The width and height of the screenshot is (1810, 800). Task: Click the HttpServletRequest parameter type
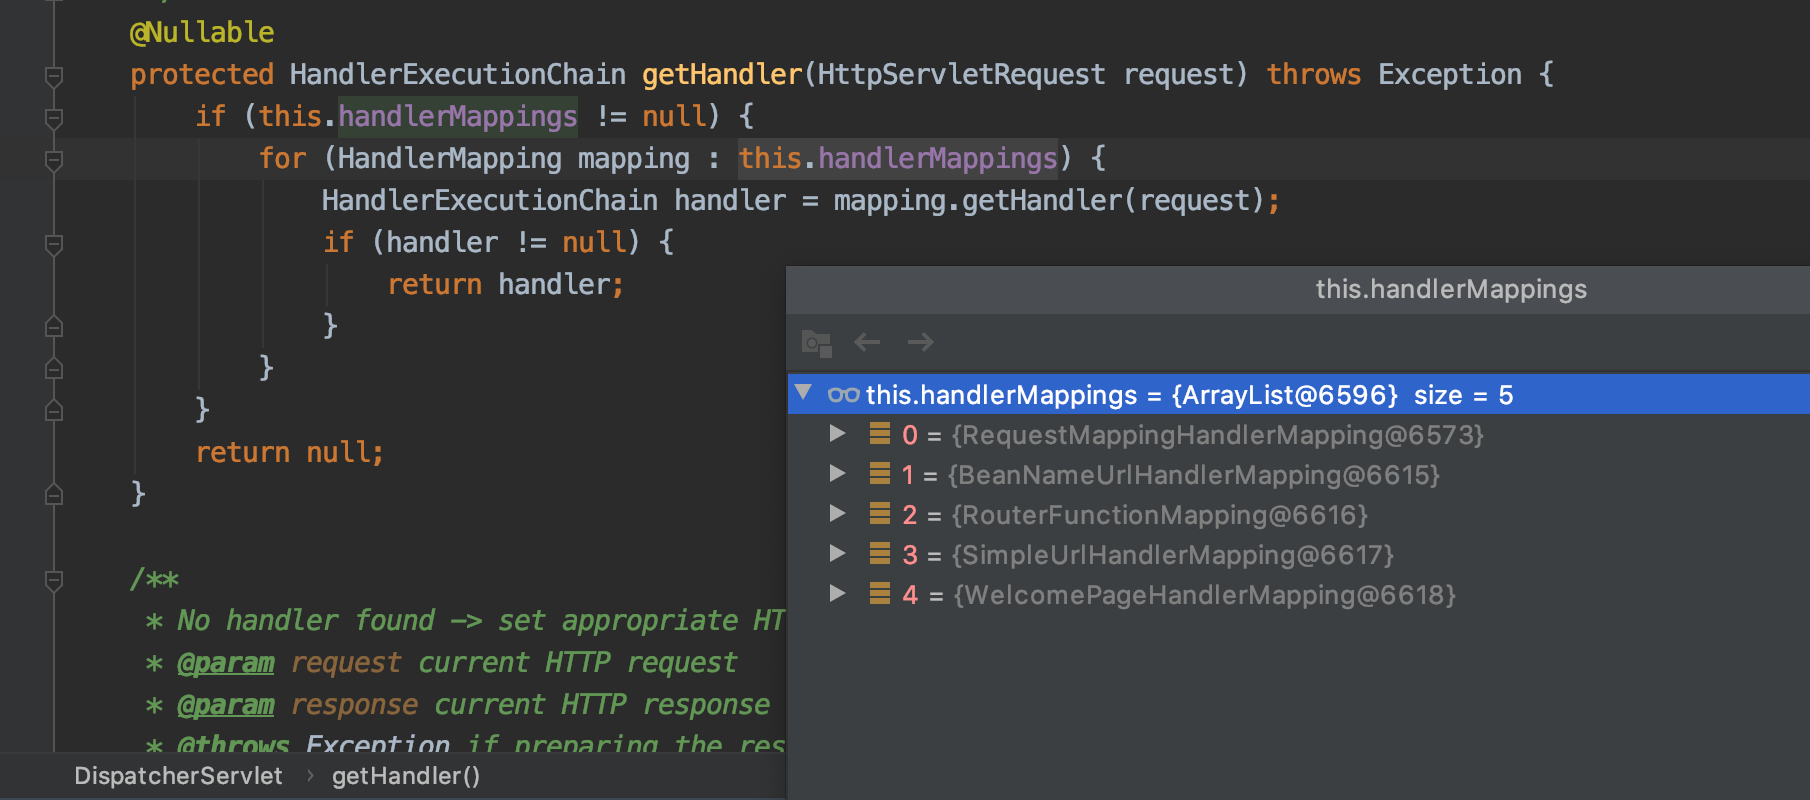pyautogui.click(x=962, y=74)
